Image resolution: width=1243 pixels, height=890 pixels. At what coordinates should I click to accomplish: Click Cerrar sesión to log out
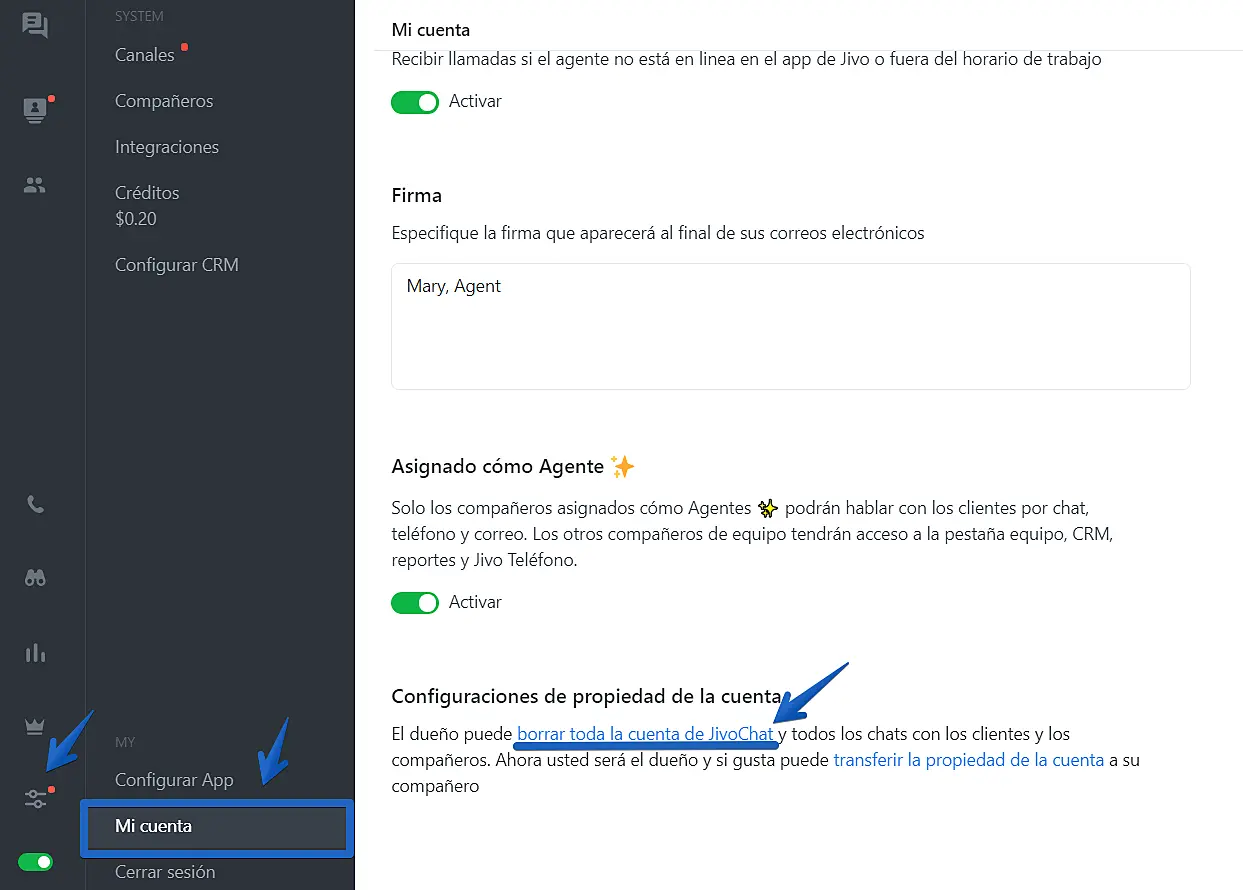(x=165, y=872)
